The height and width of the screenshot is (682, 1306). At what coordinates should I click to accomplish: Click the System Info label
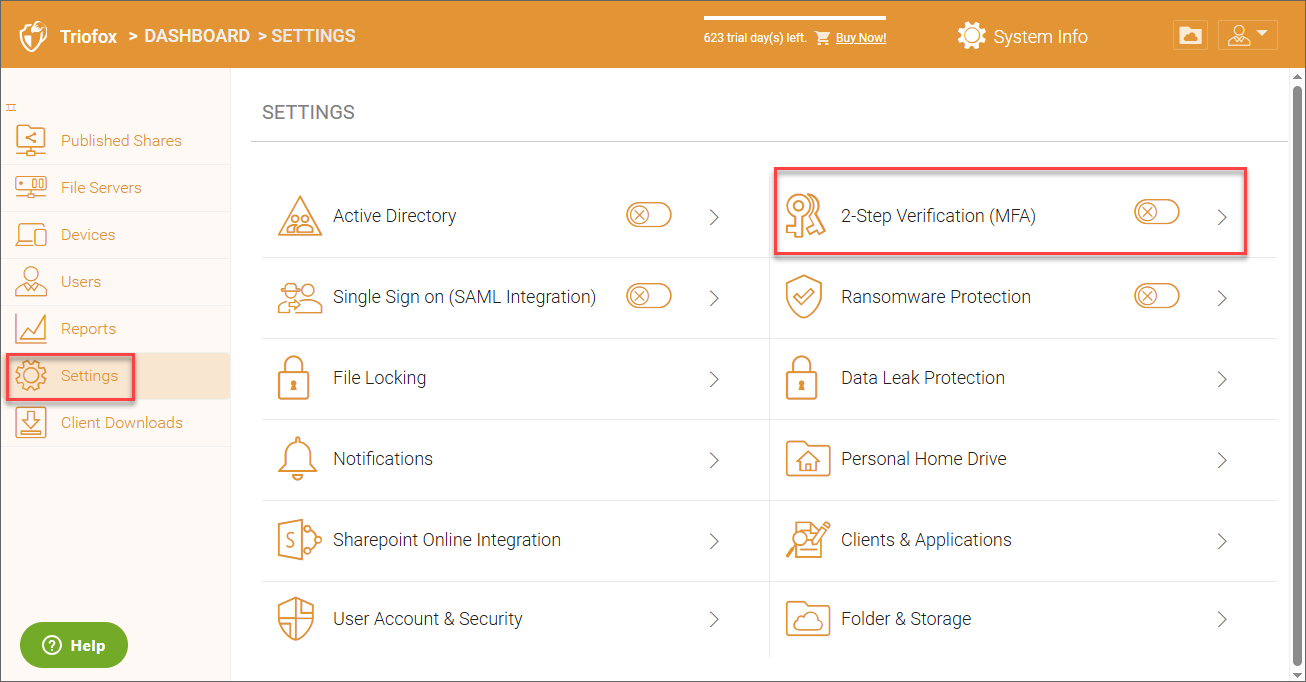click(1040, 37)
